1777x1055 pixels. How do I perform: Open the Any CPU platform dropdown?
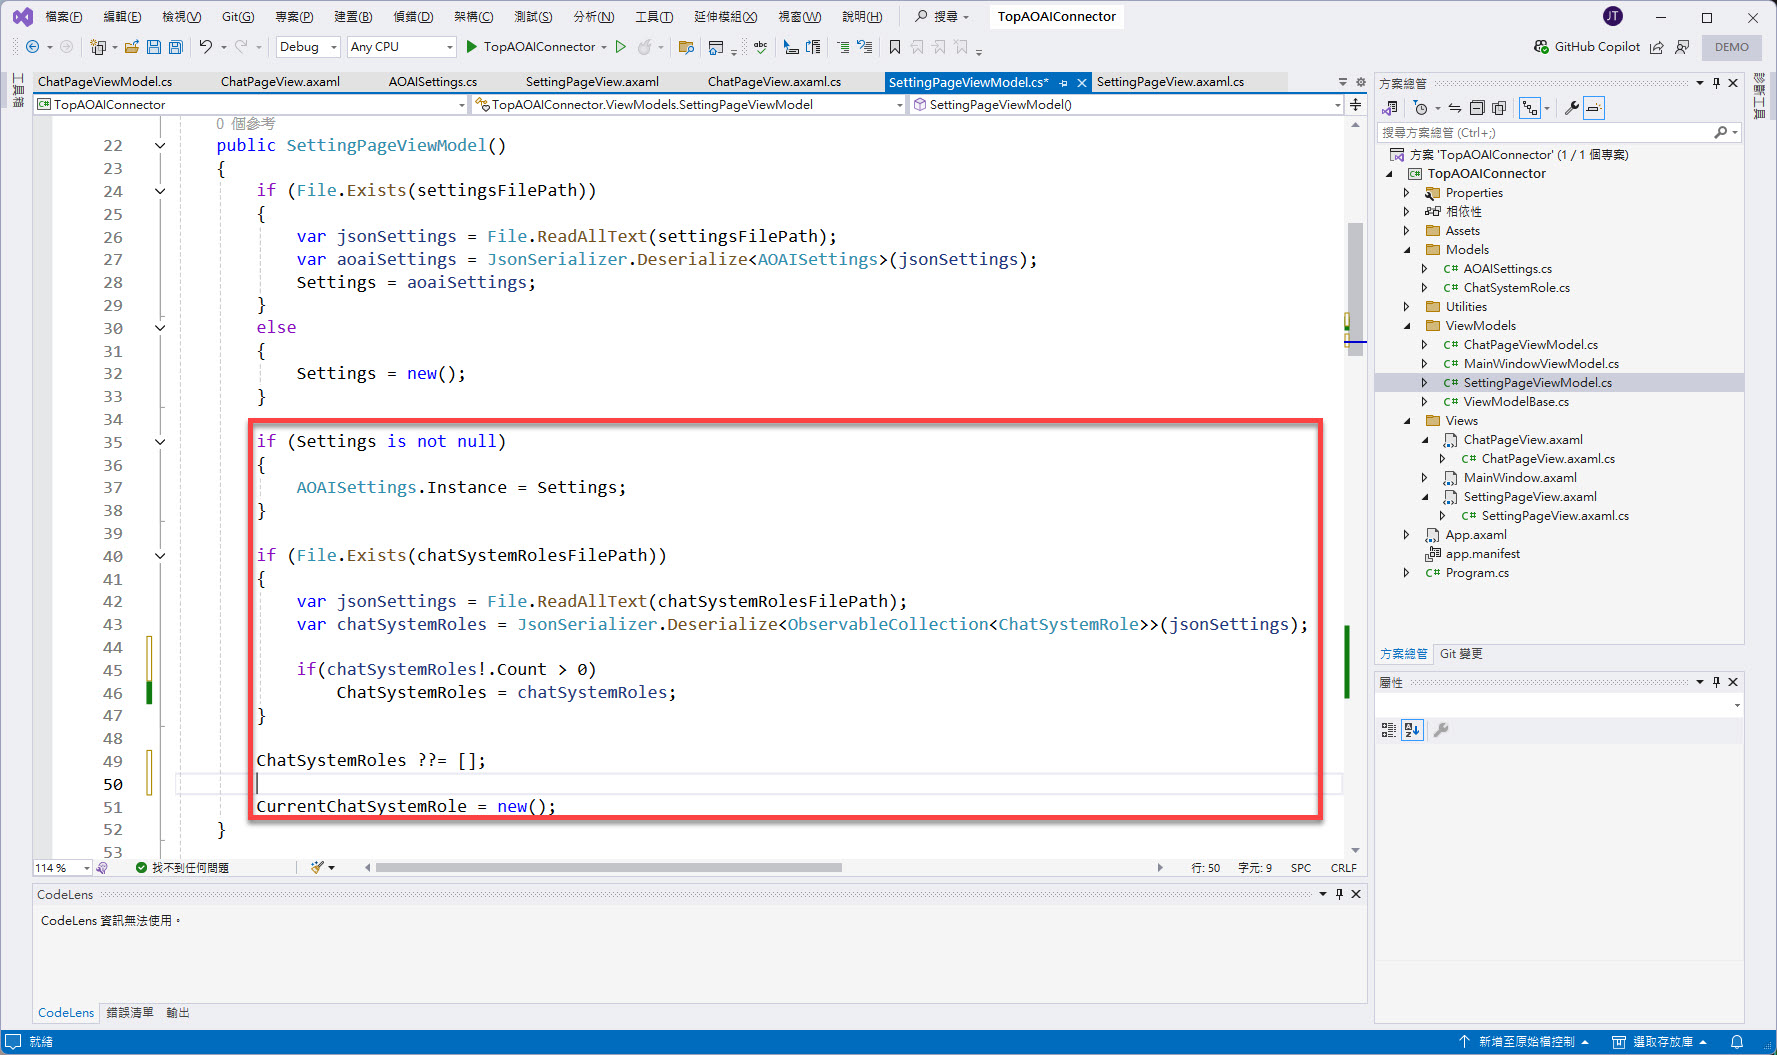tap(401, 47)
